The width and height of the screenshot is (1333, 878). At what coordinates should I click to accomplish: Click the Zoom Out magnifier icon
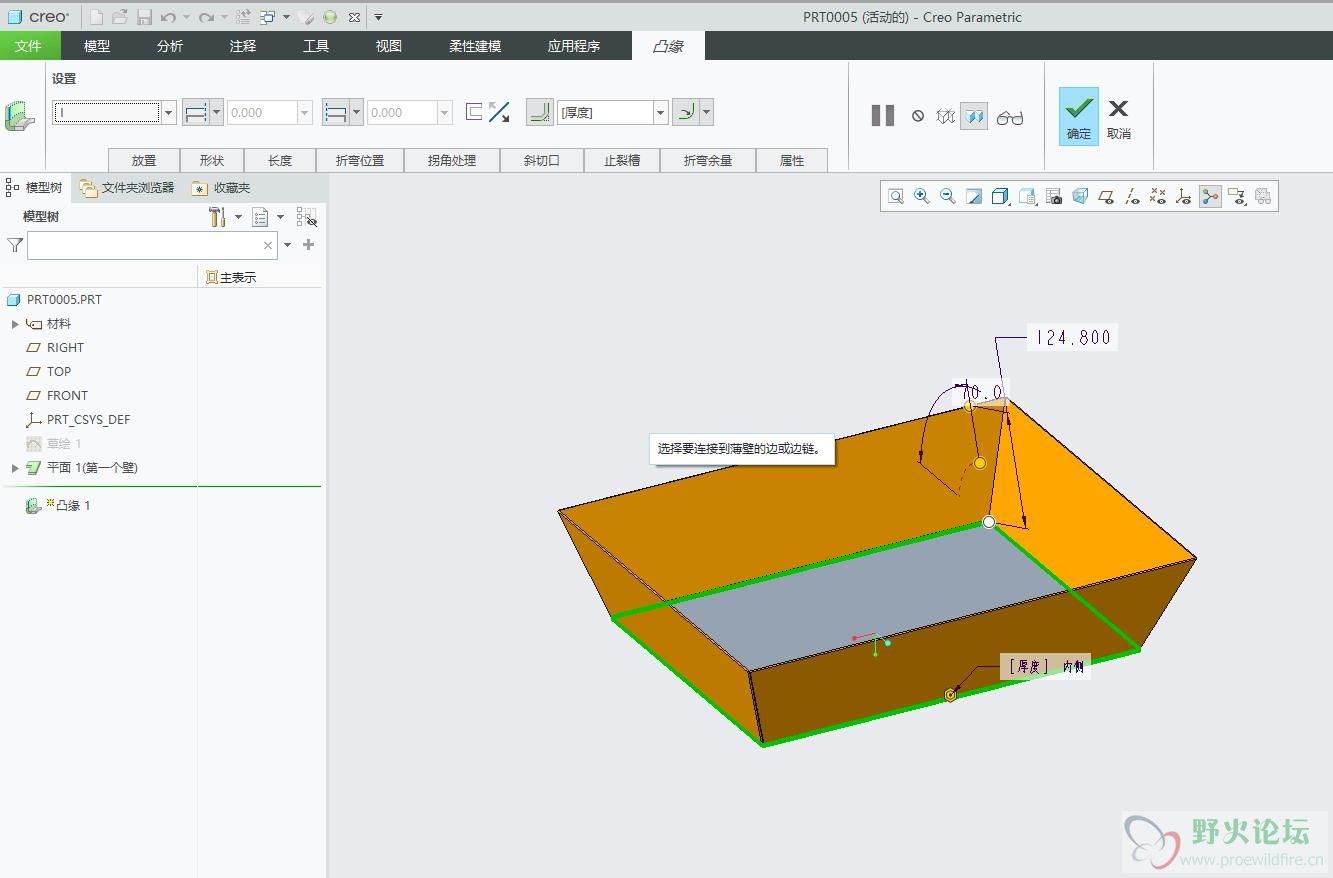coord(948,197)
